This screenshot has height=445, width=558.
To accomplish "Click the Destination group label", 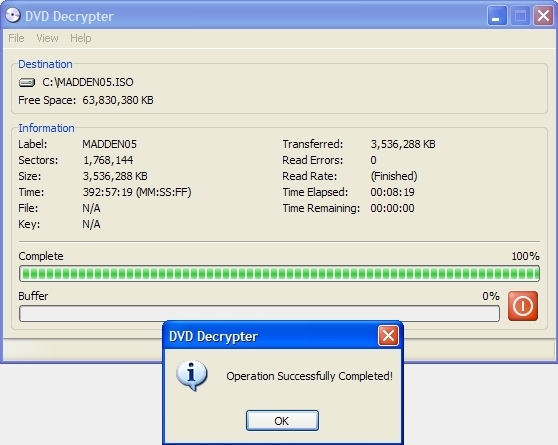I will [45, 64].
